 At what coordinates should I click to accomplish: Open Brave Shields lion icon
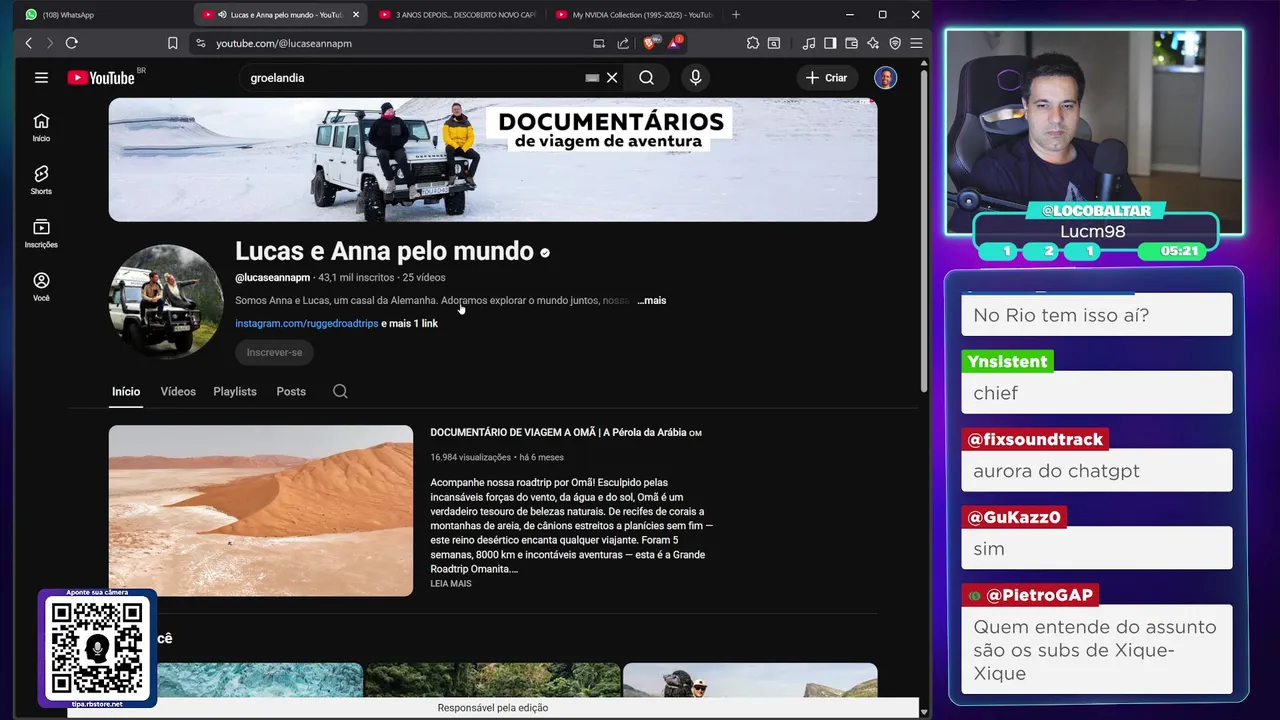[651, 43]
